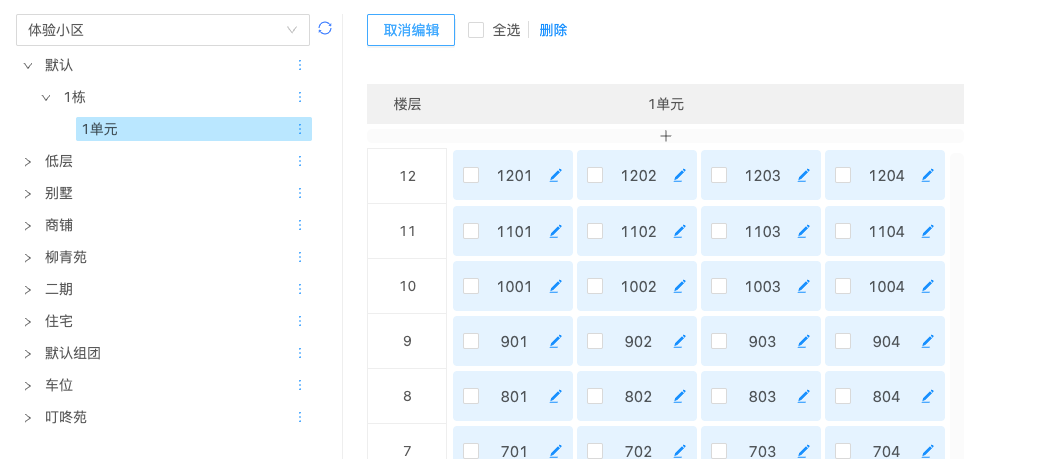Click the edit pencil for room 1201
1049x459 pixels.
point(556,176)
